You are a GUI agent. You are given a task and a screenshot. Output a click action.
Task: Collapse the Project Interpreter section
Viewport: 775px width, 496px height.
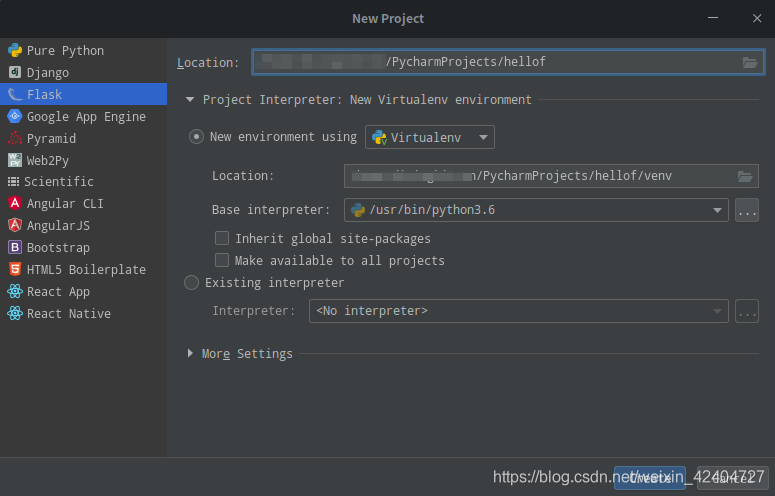click(190, 99)
